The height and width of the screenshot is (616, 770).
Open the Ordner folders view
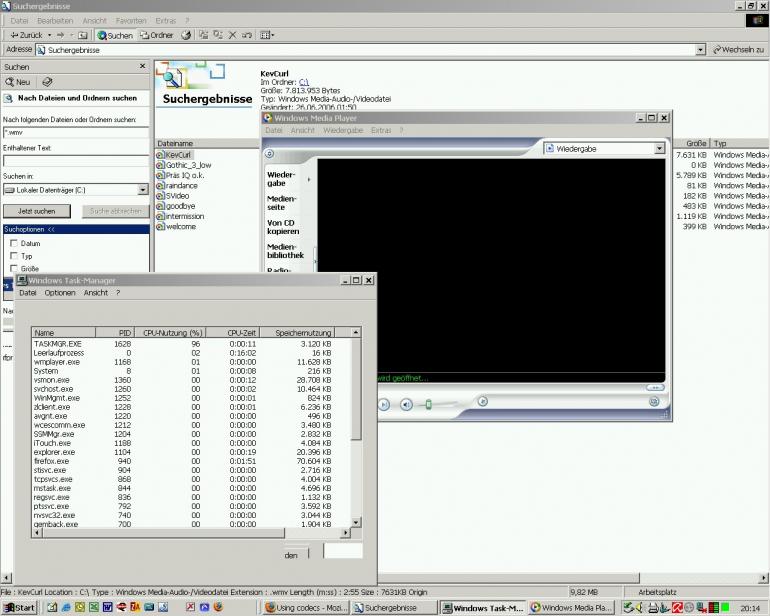(157, 35)
